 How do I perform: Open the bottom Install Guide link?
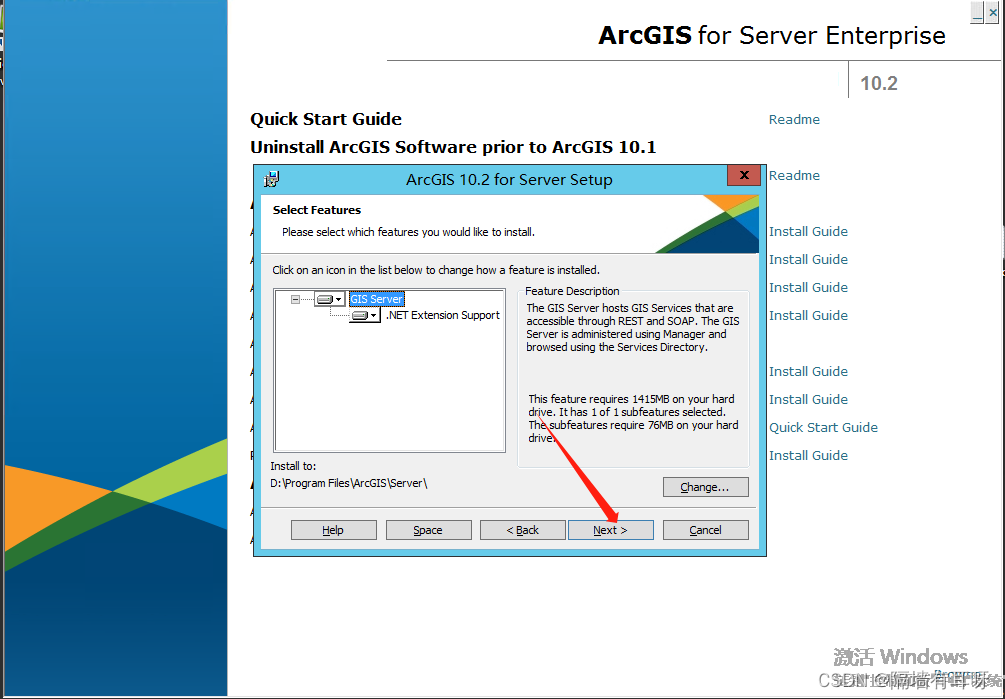pyautogui.click(x=808, y=455)
